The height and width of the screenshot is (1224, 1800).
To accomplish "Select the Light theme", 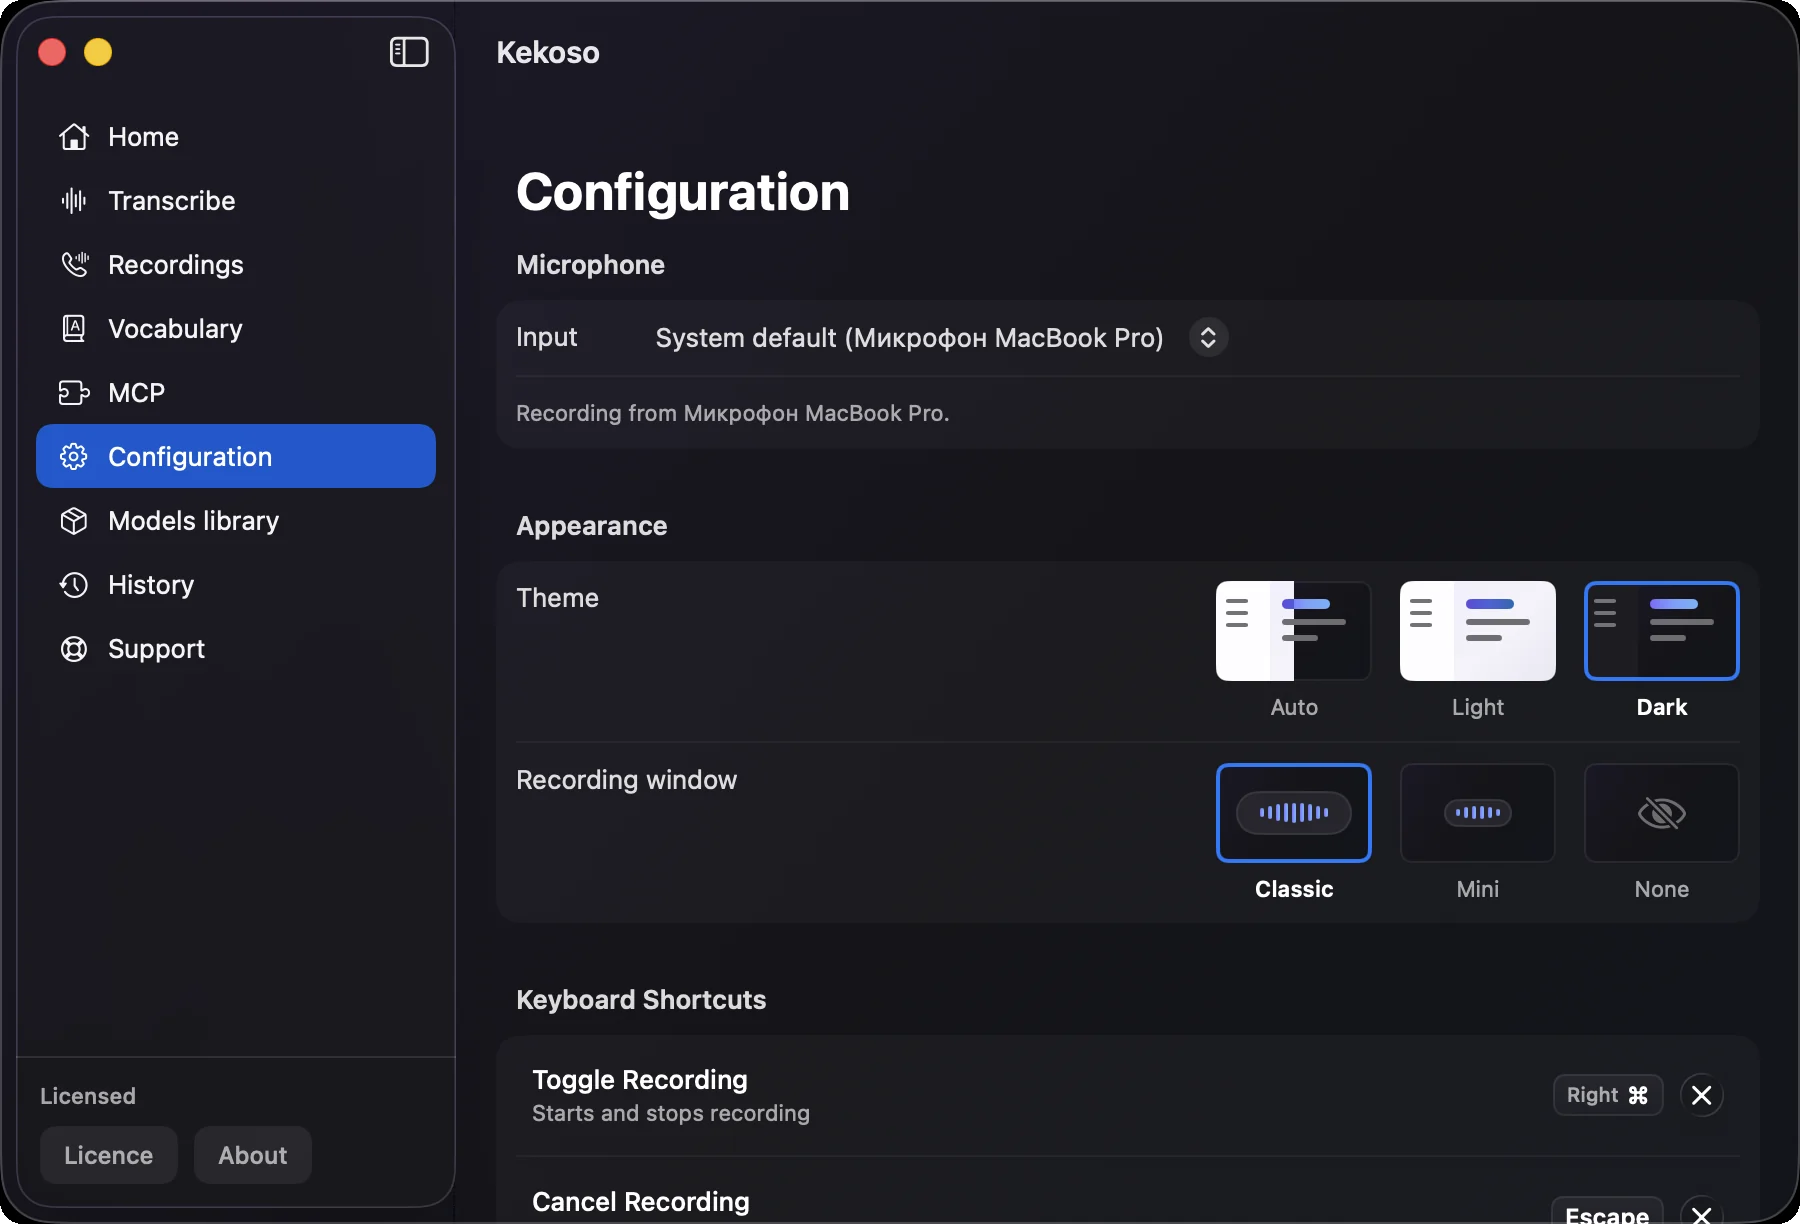I will click(x=1477, y=631).
